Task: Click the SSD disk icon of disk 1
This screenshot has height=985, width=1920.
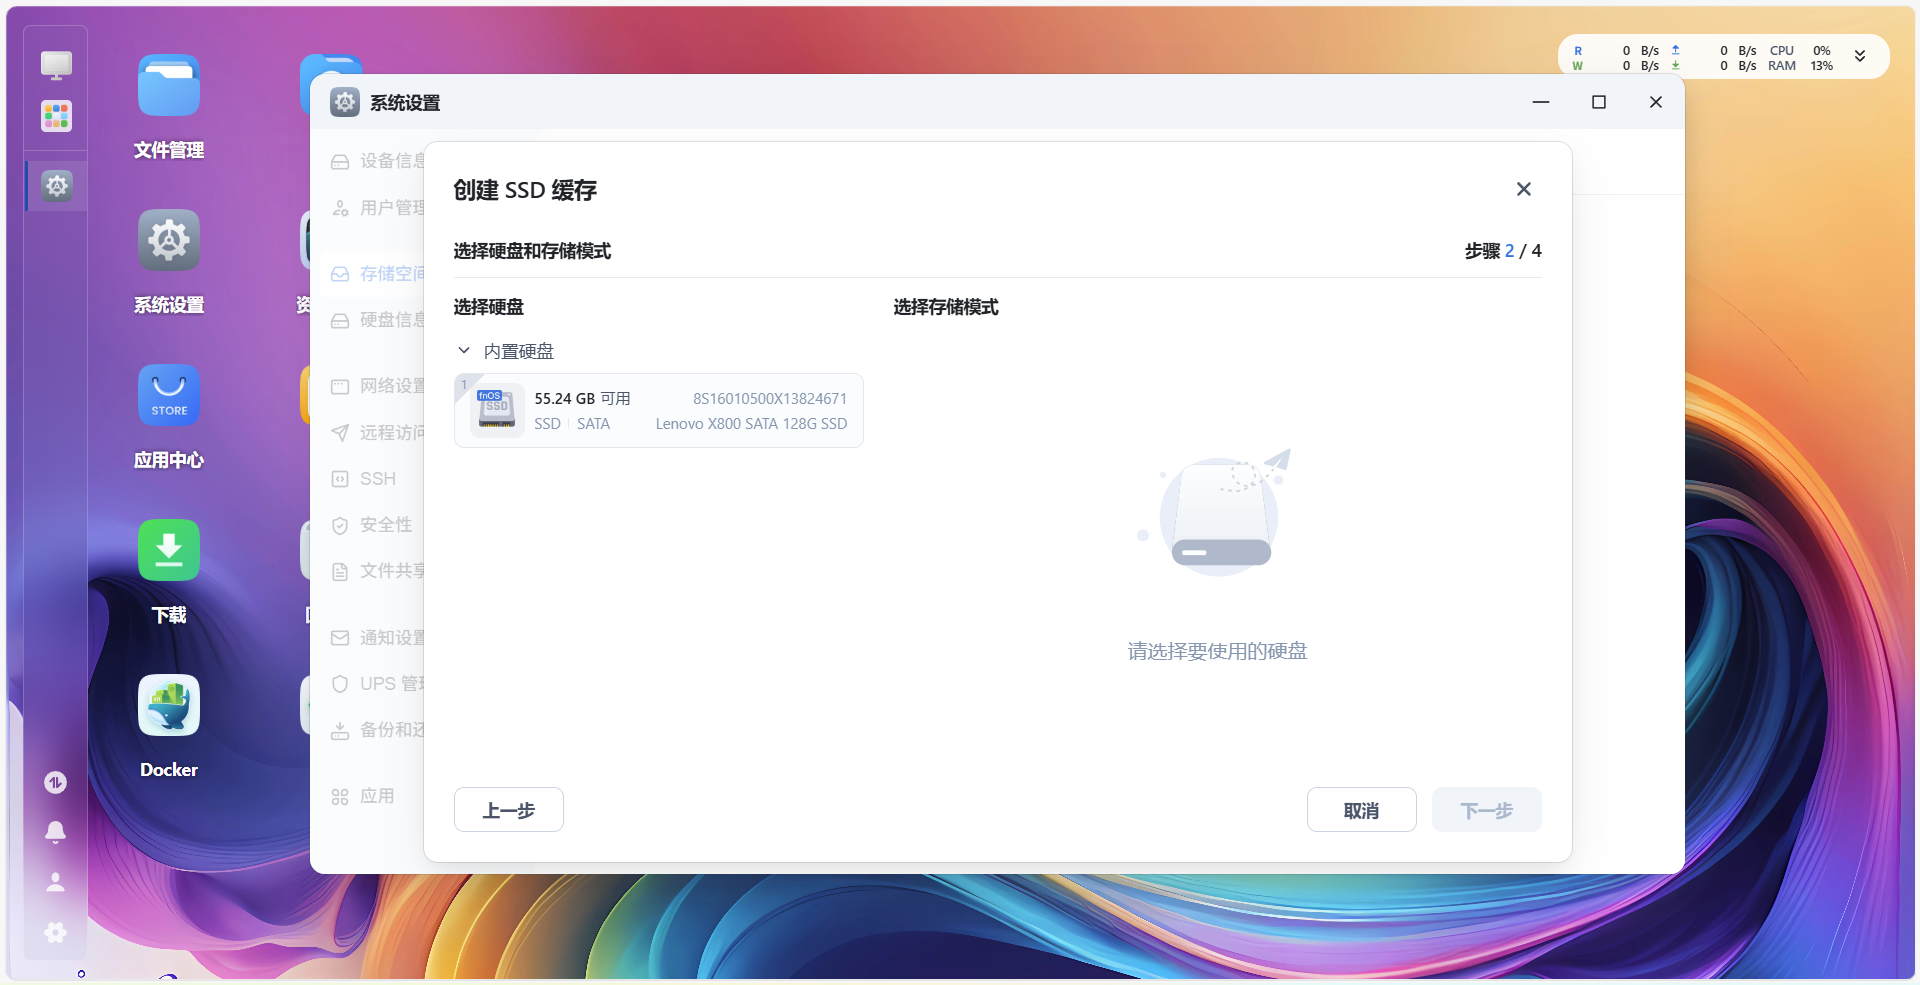Action: tap(497, 410)
